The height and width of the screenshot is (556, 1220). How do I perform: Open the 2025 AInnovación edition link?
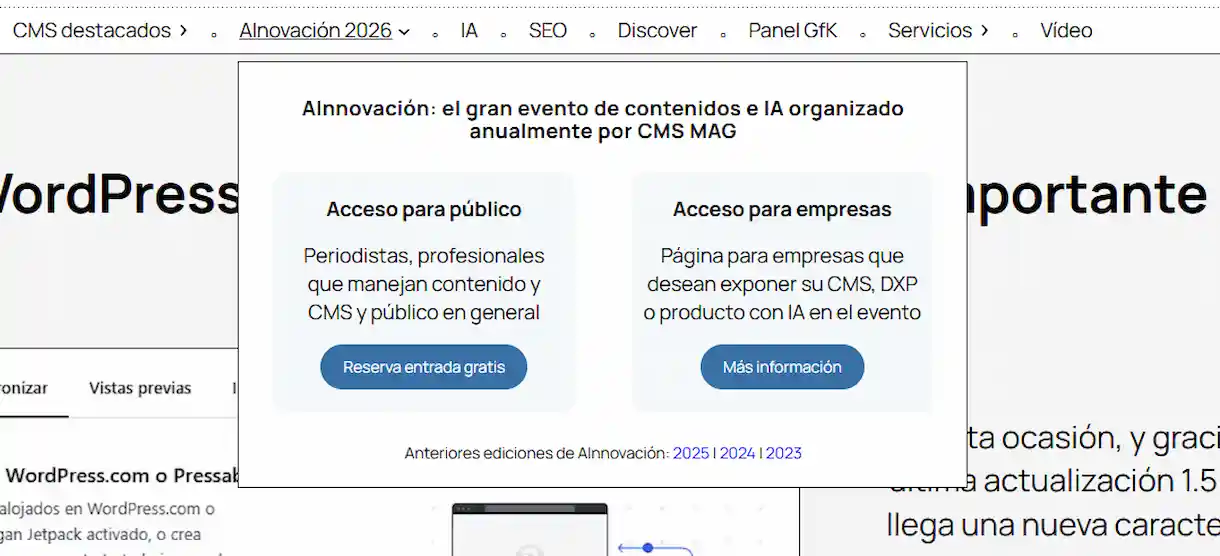pyautogui.click(x=691, y=453)
